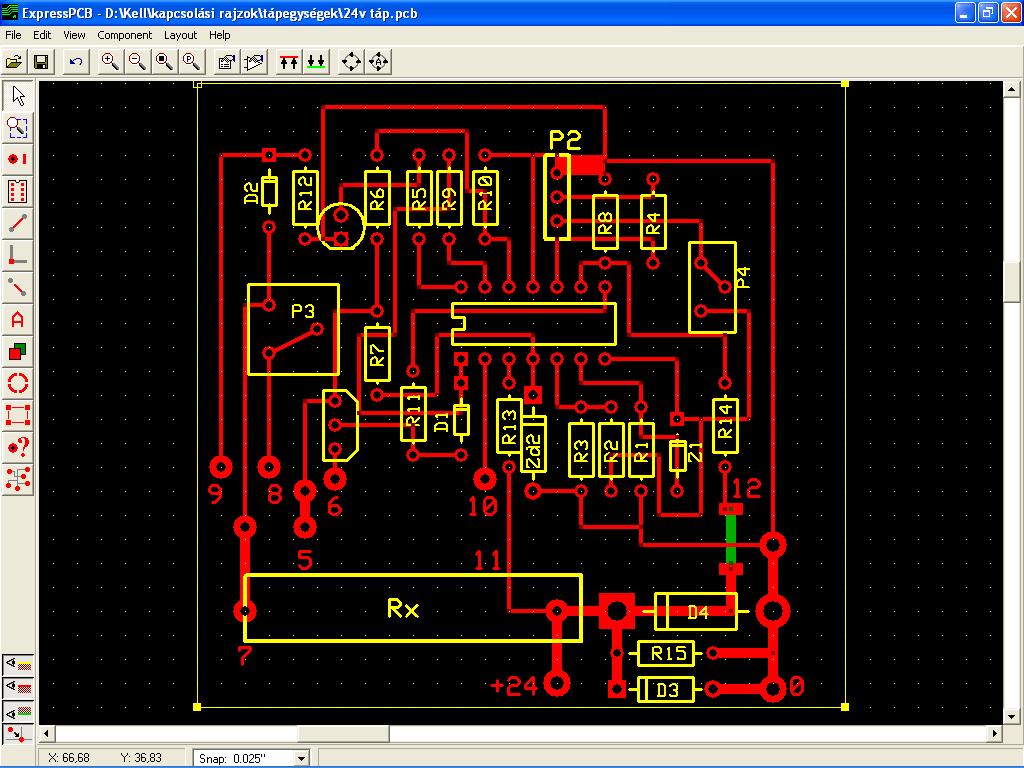Screen dimensions: 1024x768
Task: Click horizontal scrollbar right arrow
Action: [995, 733]
